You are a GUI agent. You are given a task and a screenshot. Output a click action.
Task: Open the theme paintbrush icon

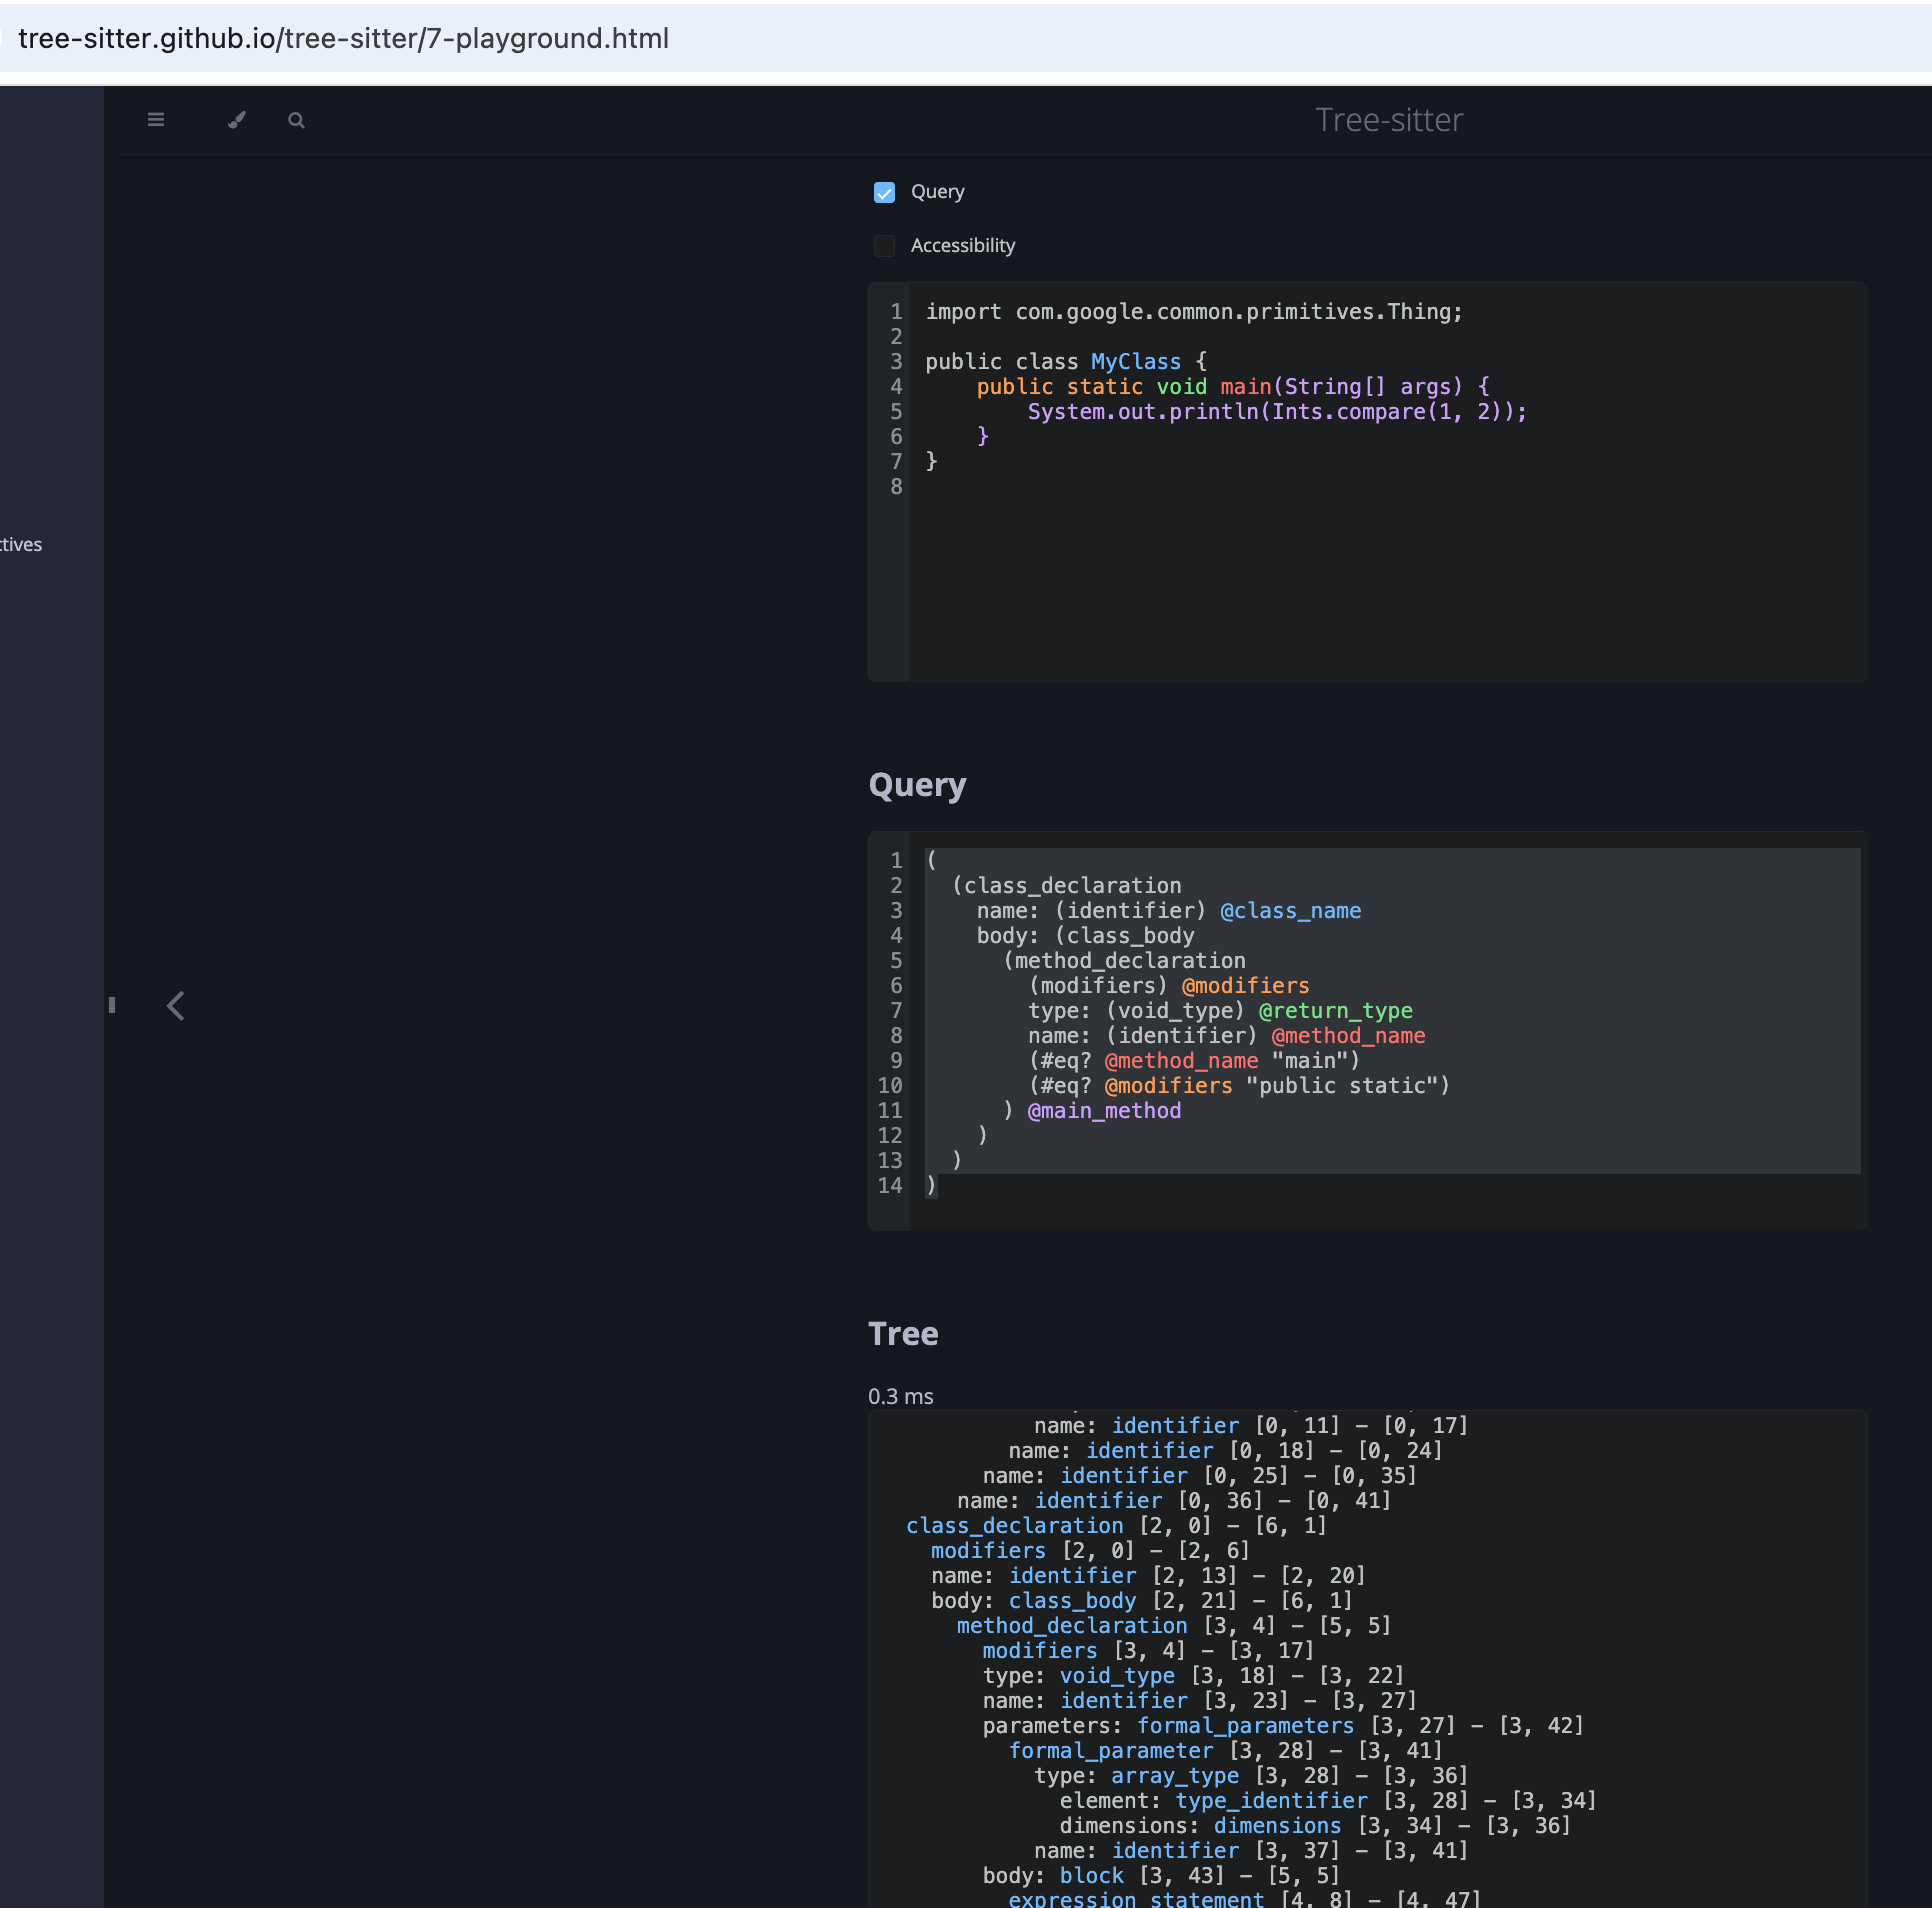click(x=237, y=120)
